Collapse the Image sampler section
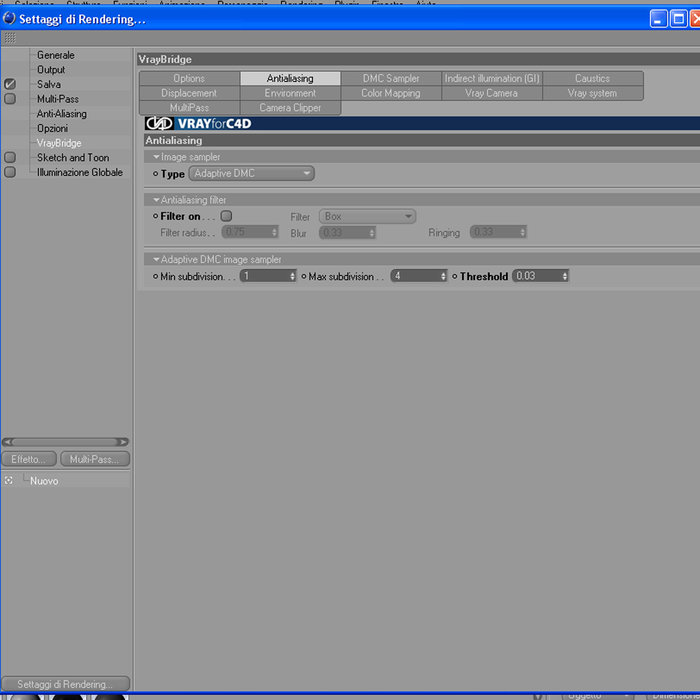The height and width of the screenshot is (700, 700). coord(156,157)
